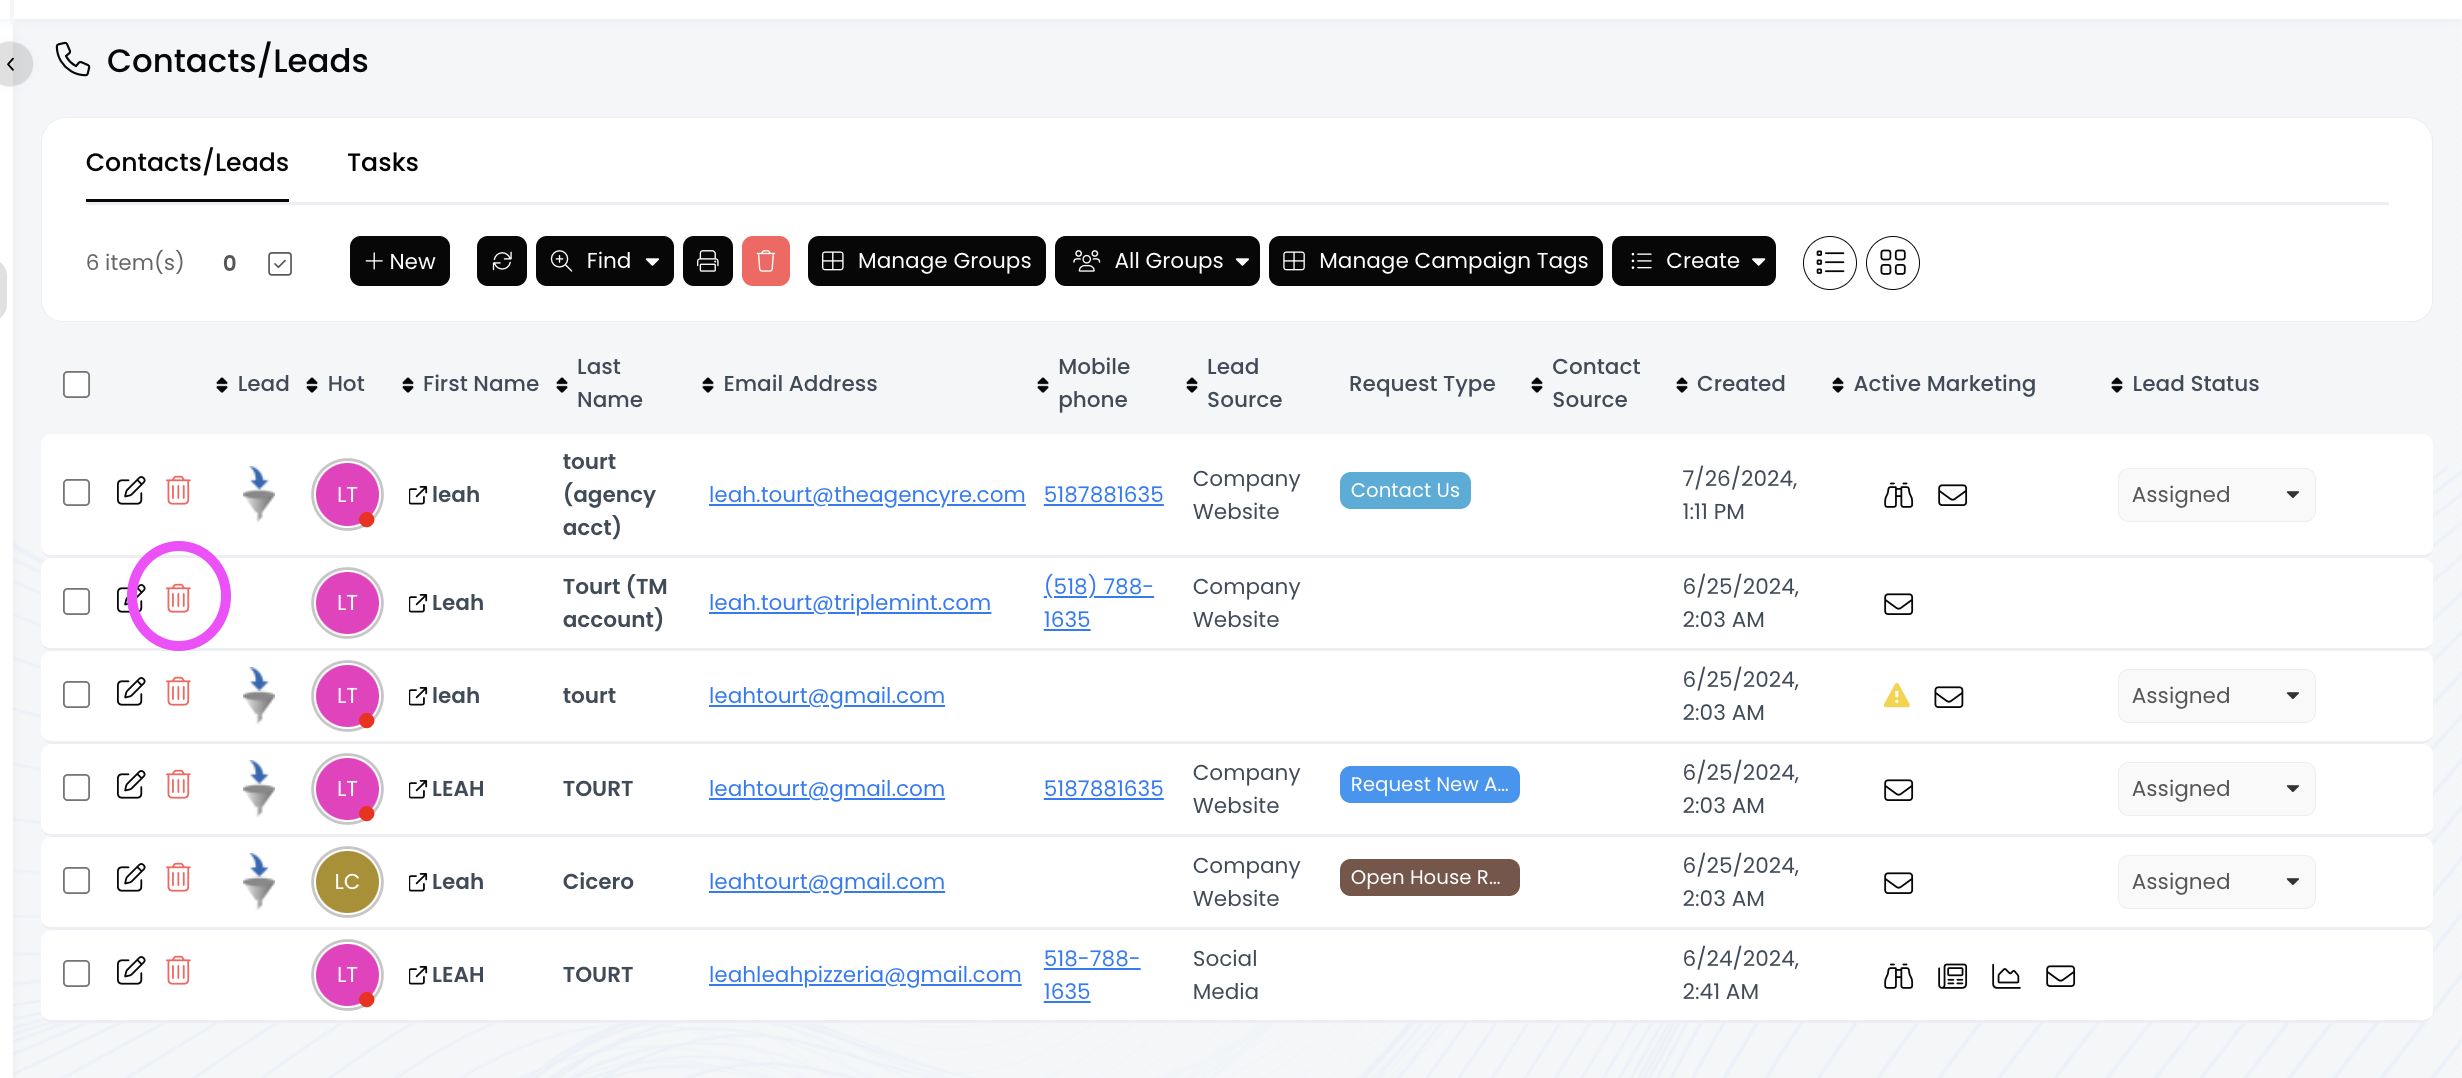Open the leah.tourt@triplemint.com email link
Image resolution: width=2462 pixels, height=1078 pixels.
[849, 603]
